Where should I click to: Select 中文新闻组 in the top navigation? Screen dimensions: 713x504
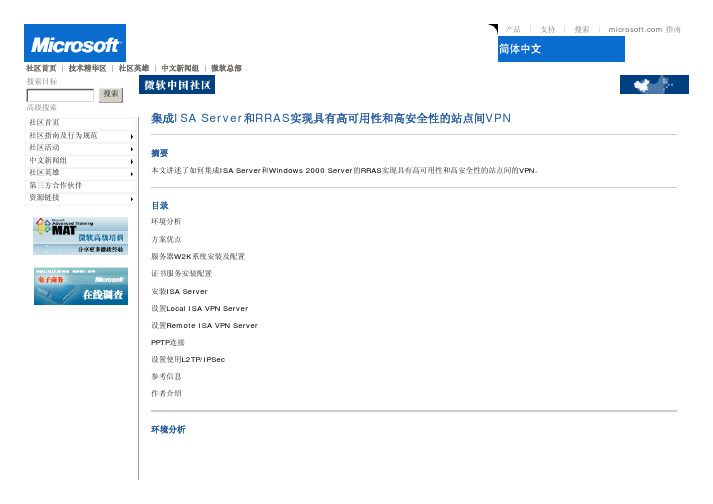click(x=180, y=68)
